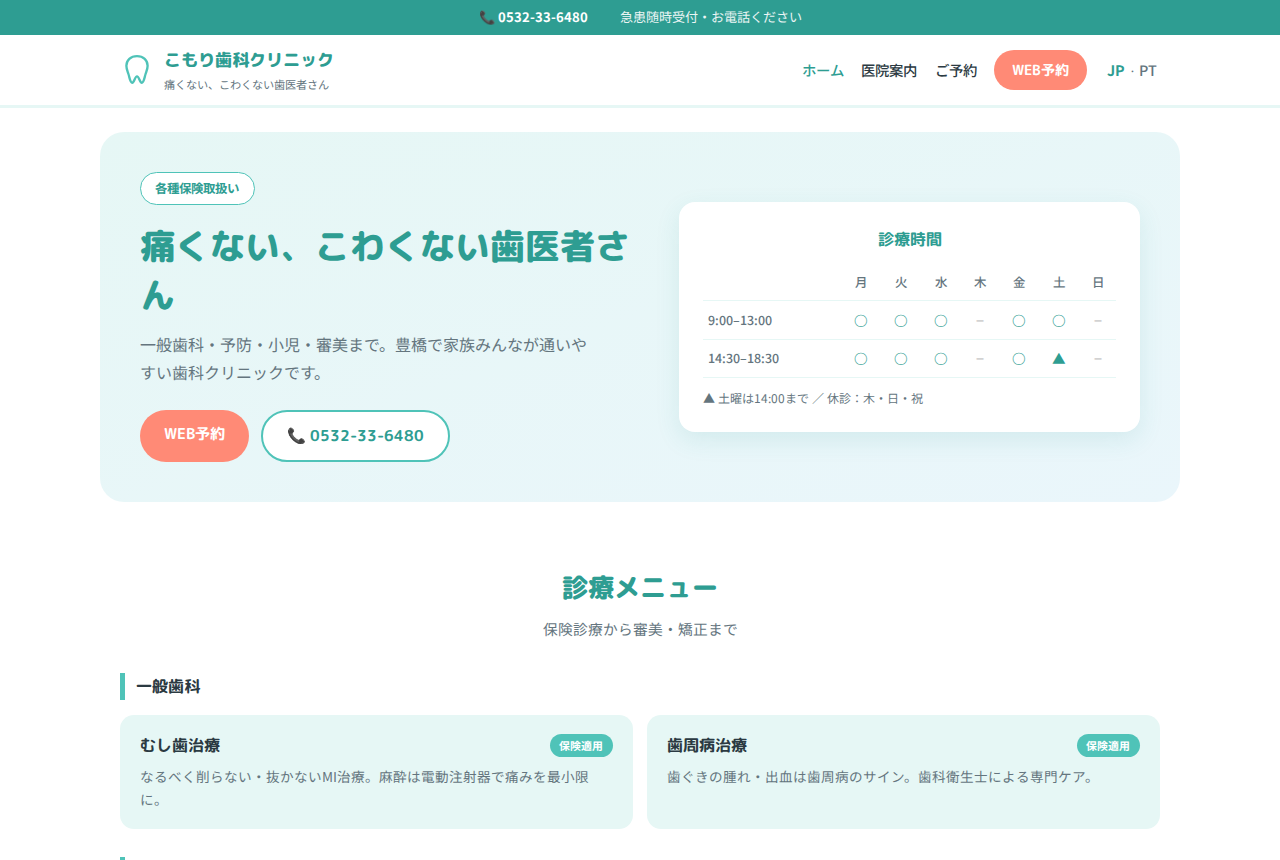
Task: Switch language to PT
Action: (x=1148, y=71)
